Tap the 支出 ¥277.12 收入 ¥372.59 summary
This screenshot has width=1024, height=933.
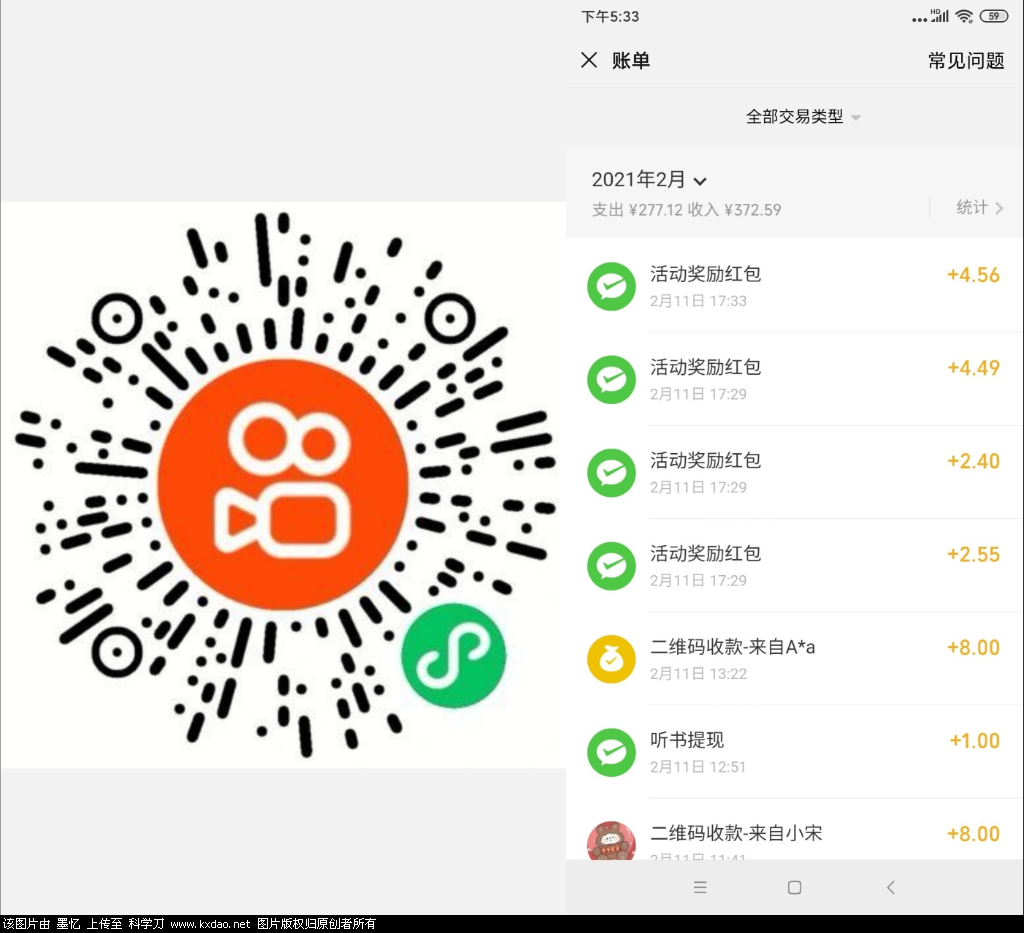pos(686,210)
